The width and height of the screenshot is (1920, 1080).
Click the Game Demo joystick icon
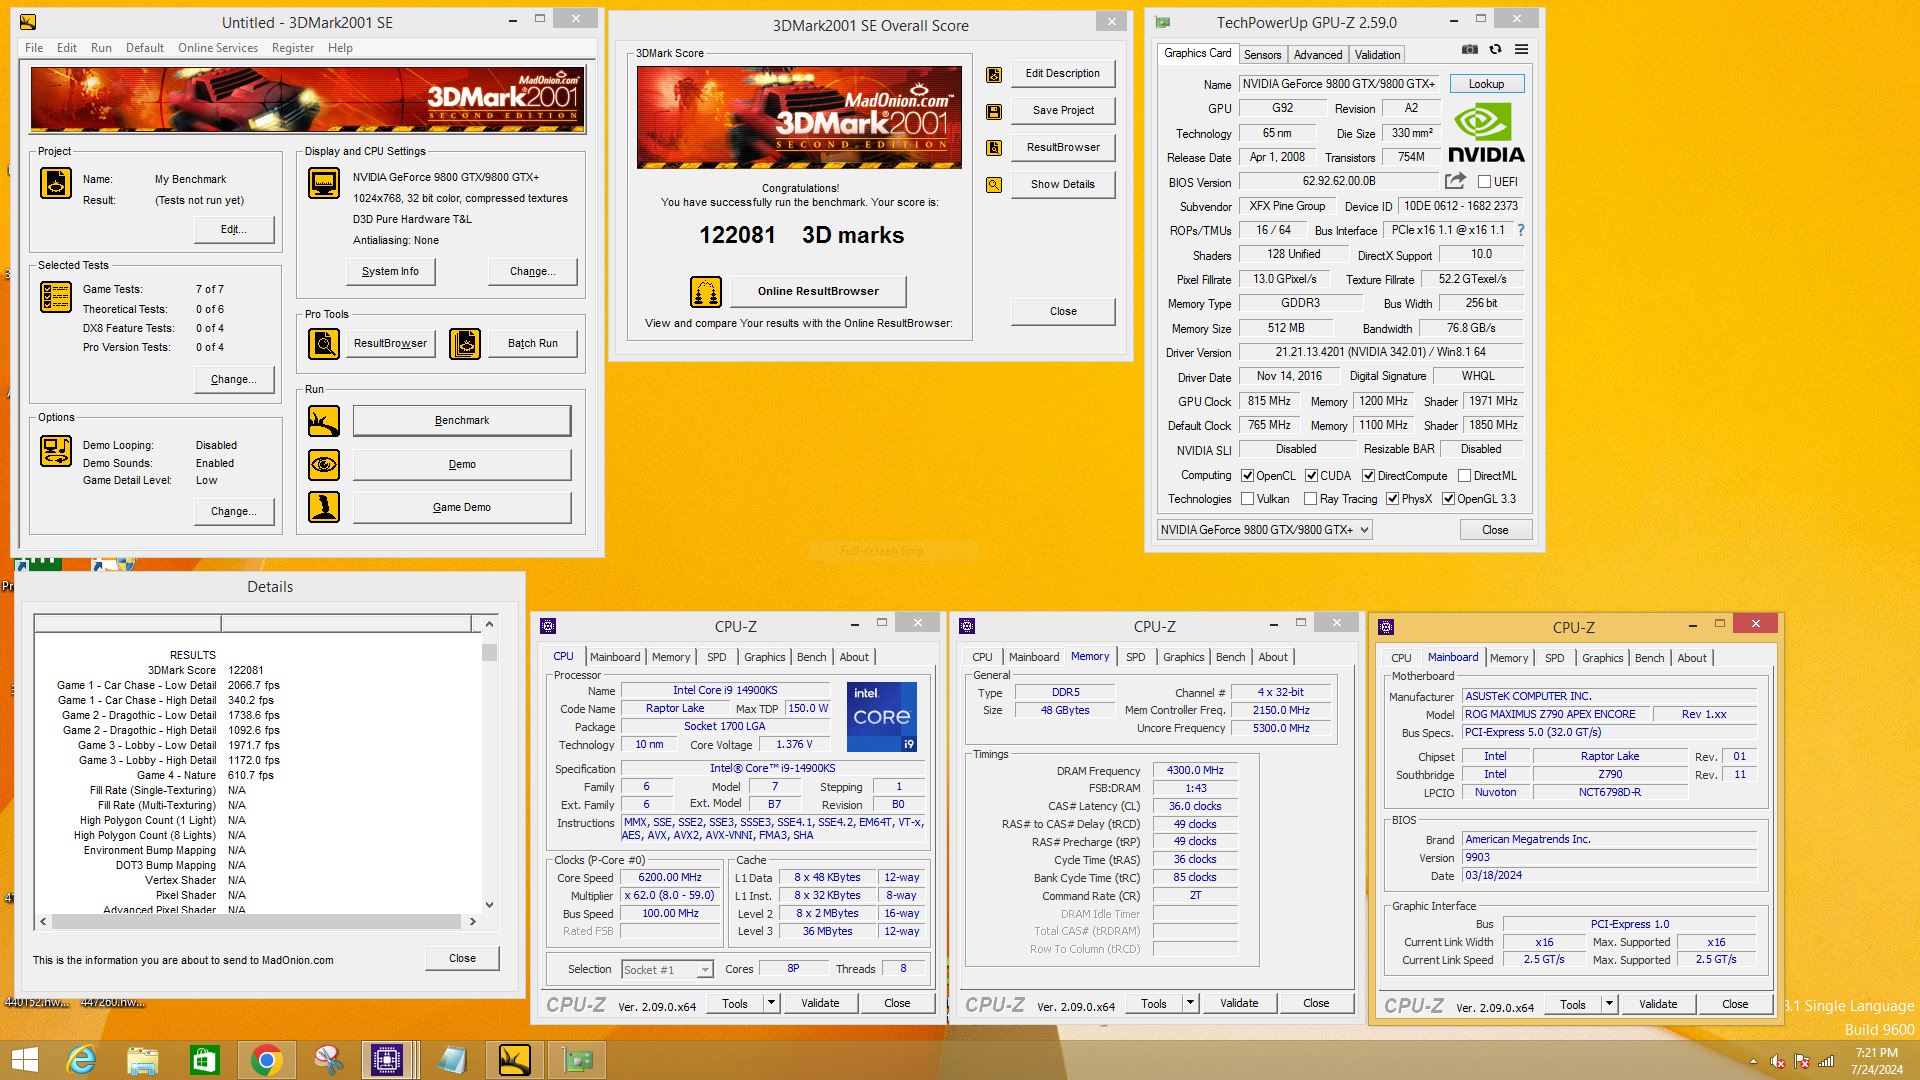coord(324,507)
